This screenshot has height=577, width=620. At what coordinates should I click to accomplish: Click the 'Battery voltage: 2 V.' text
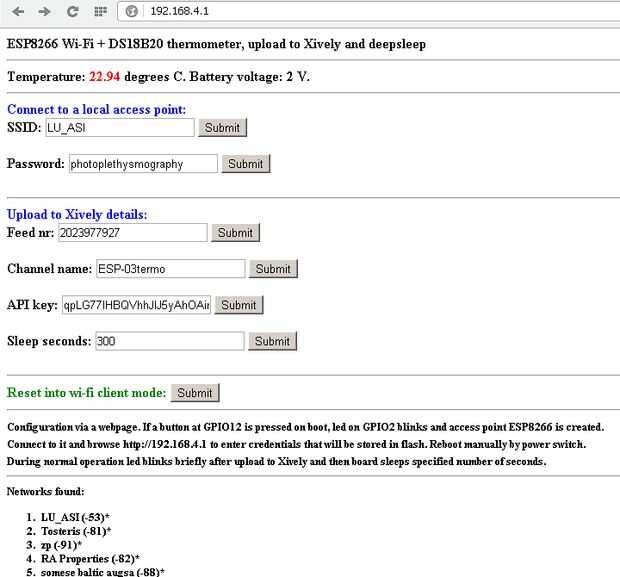pos(250,76)
